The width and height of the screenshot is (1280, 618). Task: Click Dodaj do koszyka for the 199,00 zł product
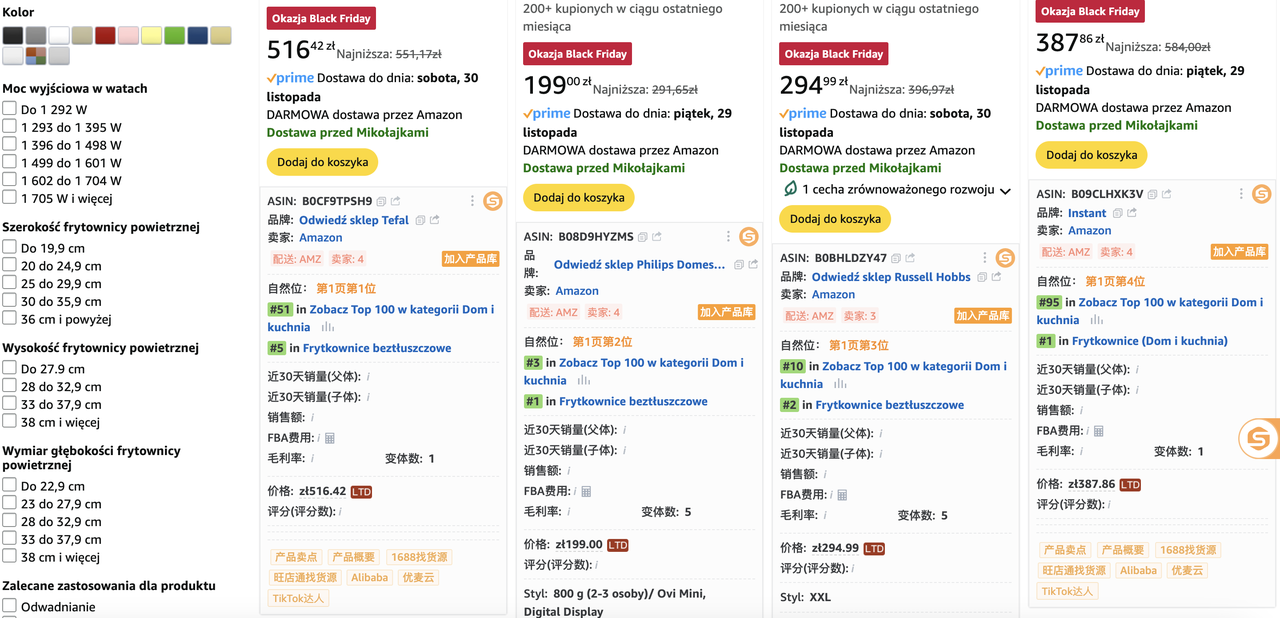(579, 197)
